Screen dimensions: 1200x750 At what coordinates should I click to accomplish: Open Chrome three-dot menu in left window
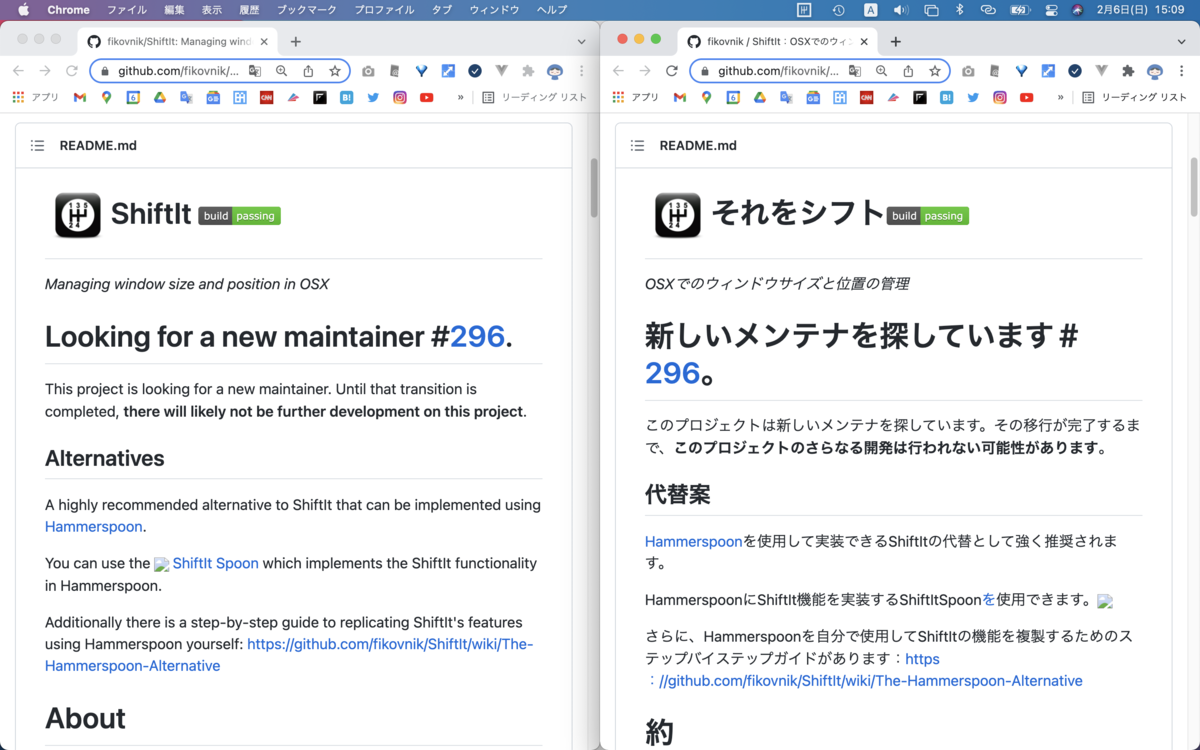[582, 71]
